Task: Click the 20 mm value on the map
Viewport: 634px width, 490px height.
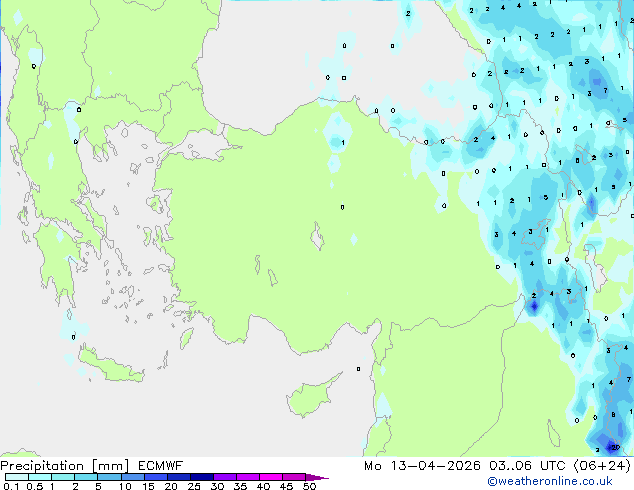Action: pyautogui.click(x=615, y=447)
